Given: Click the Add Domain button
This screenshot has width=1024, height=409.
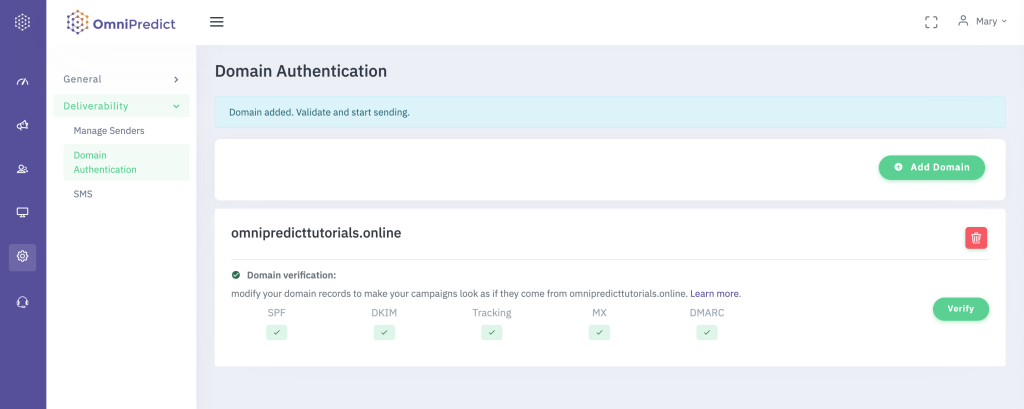Looking at the screenshot, I should tap(931, 167).
